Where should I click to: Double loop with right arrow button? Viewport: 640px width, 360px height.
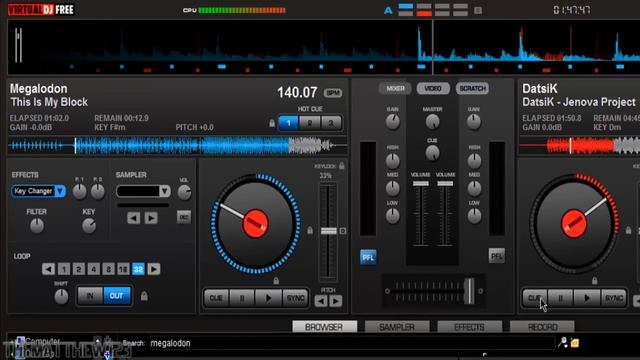point(154,269)
